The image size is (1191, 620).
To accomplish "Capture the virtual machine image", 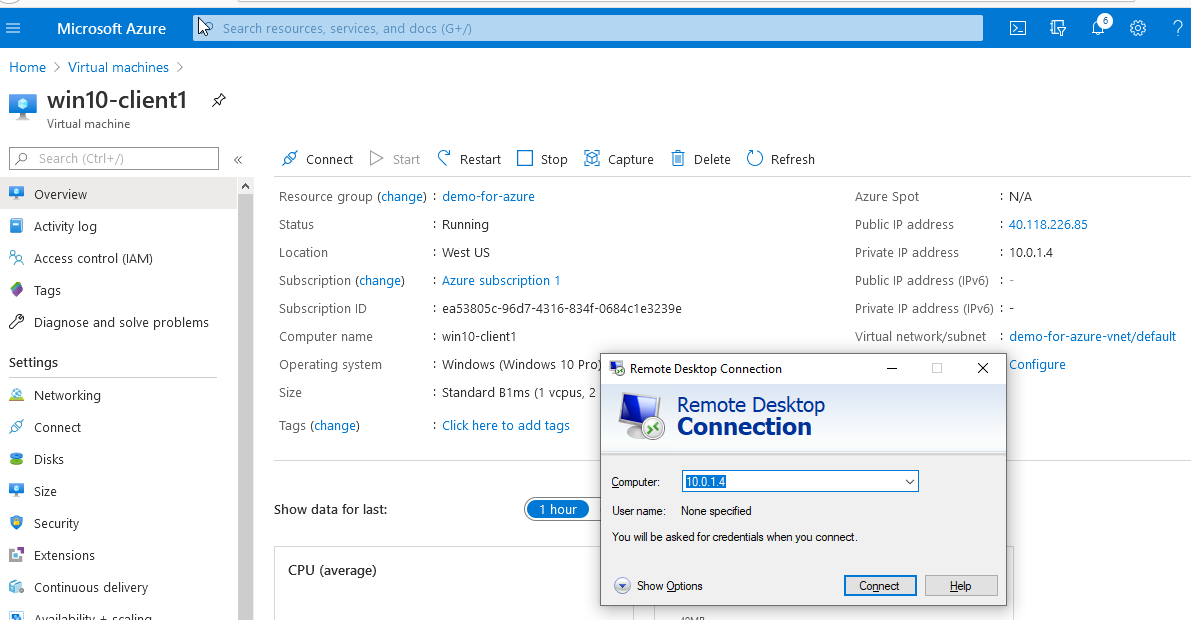I will (618, 159).
